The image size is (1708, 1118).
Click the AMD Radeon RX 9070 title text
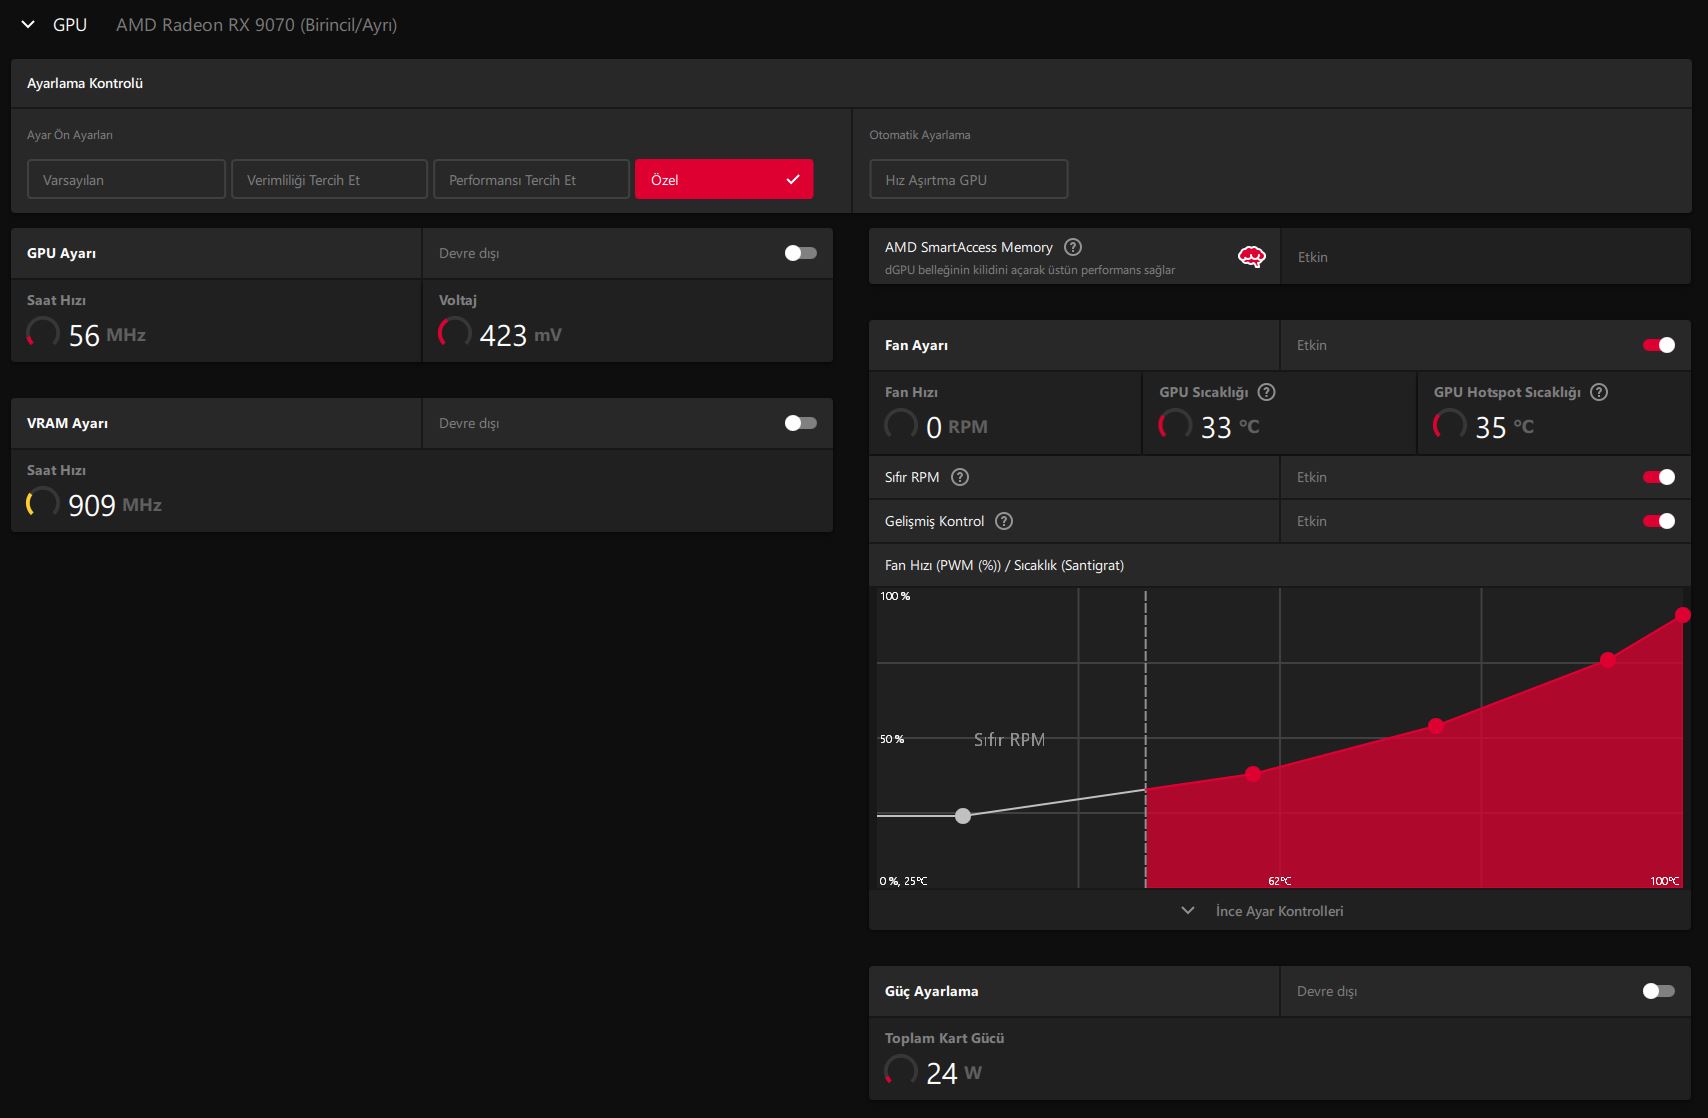(x=256, y=25)
